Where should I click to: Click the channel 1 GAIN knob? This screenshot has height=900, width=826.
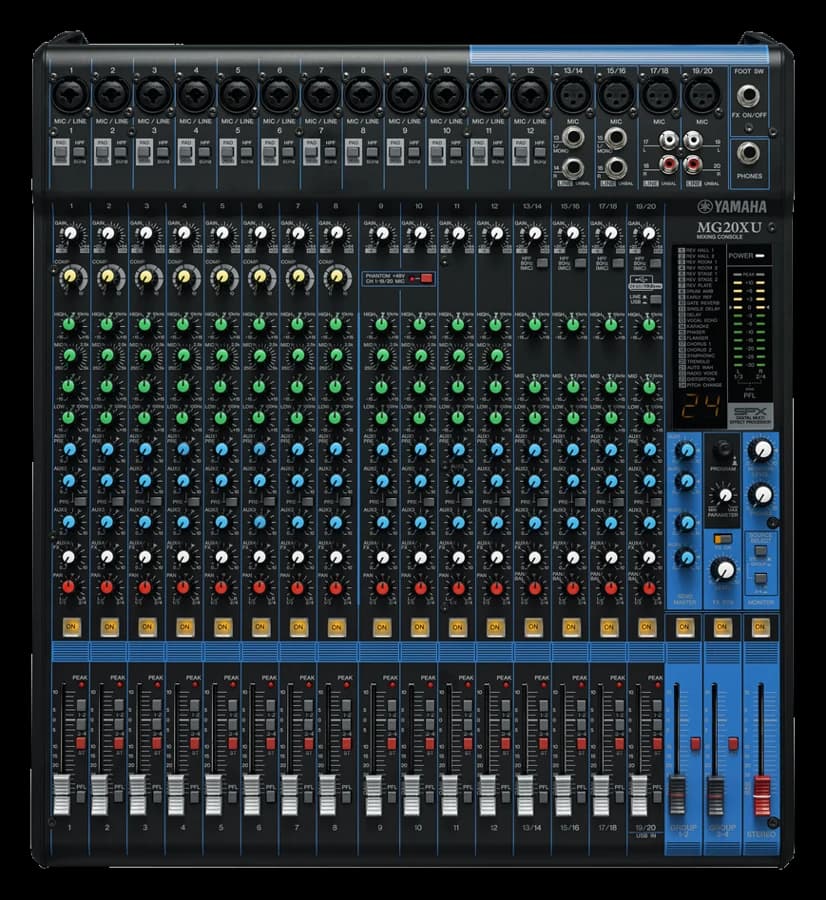pyautogui.click(x=70, y=234)
